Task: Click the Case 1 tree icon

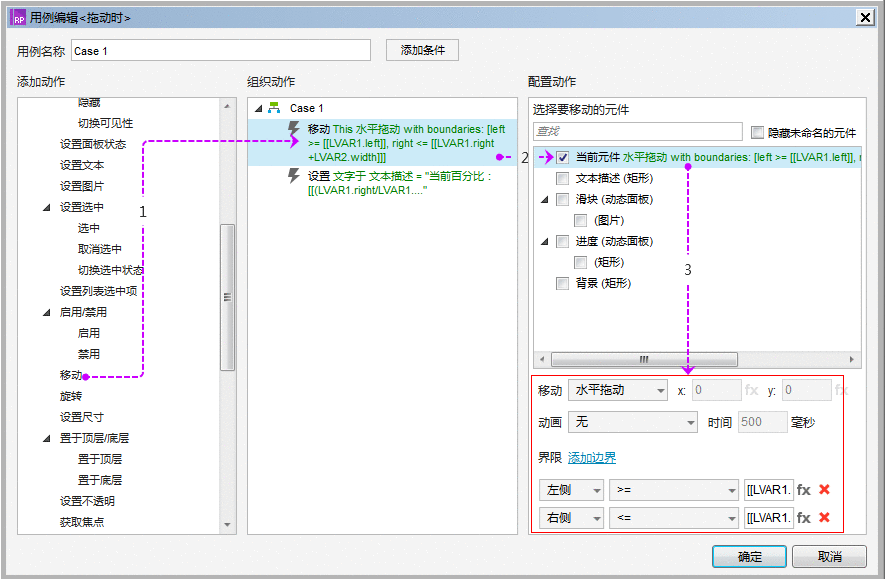Action: (274, 108)
